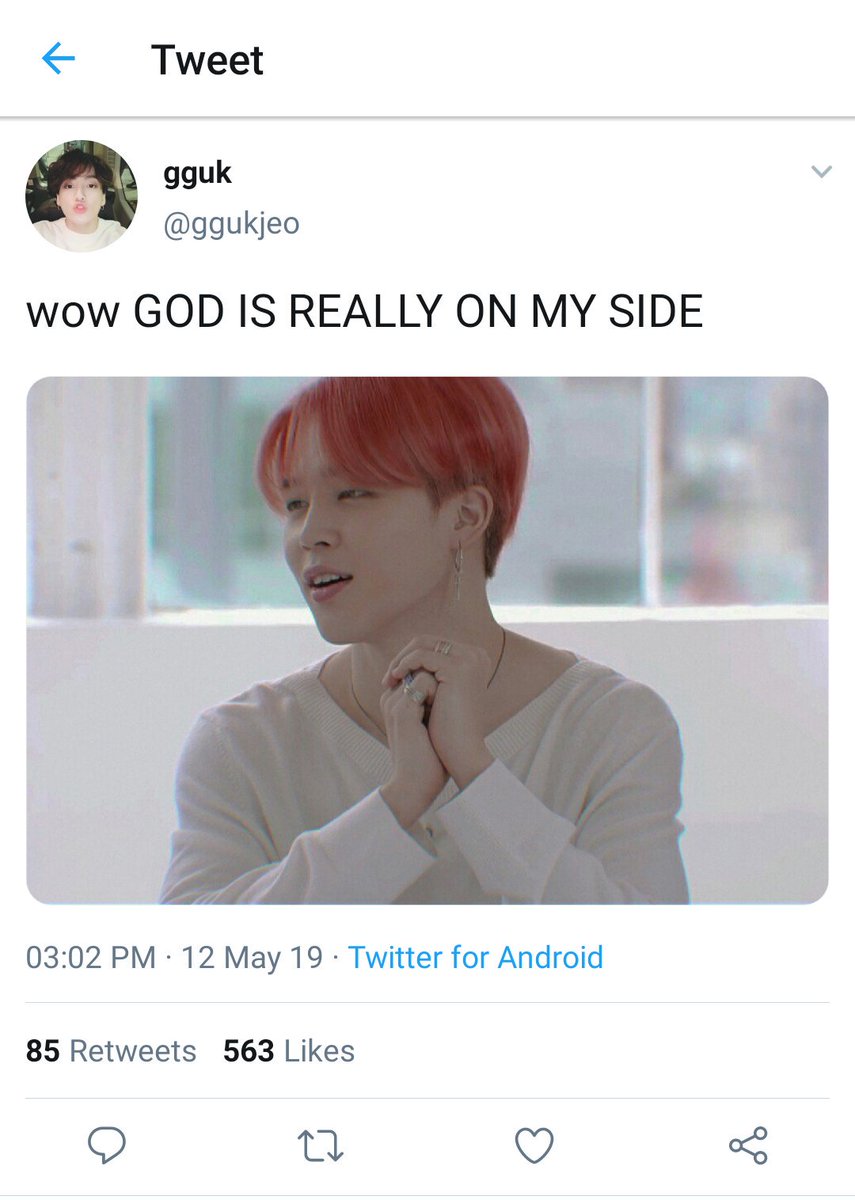855x1200 pixels.
Task: Reply to the tweet via speech bubble icon
Action: pyautogui.click(x=106, y=1145)
